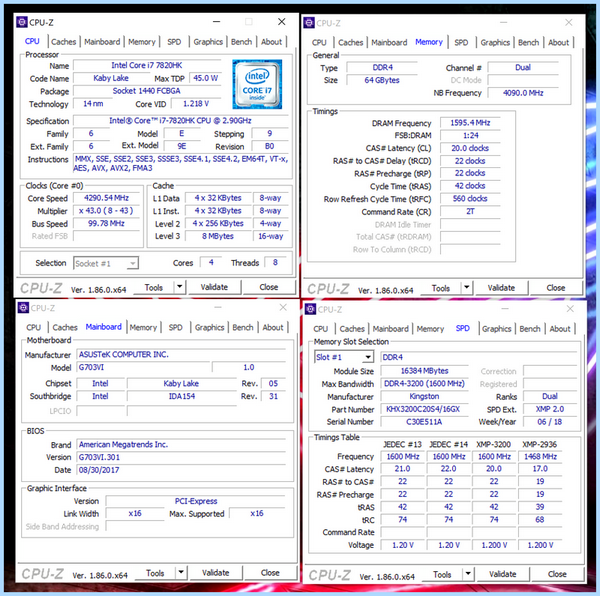Click the 08/30/2017 BIOS date field

coord(181,470)
